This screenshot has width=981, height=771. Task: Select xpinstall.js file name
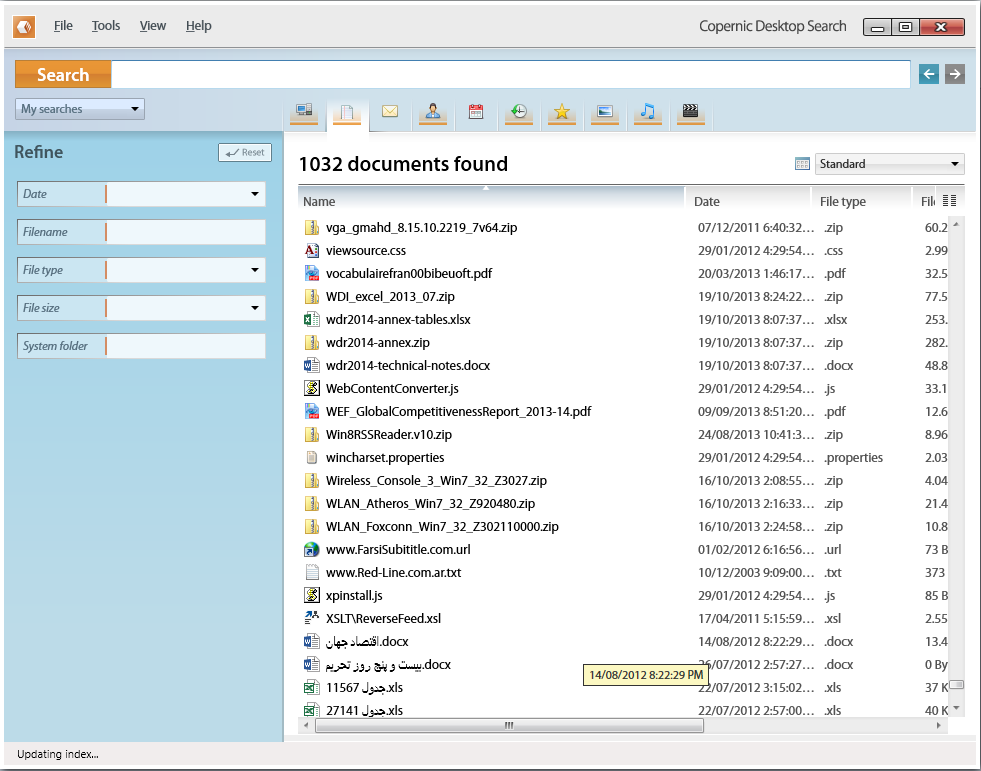354,596
